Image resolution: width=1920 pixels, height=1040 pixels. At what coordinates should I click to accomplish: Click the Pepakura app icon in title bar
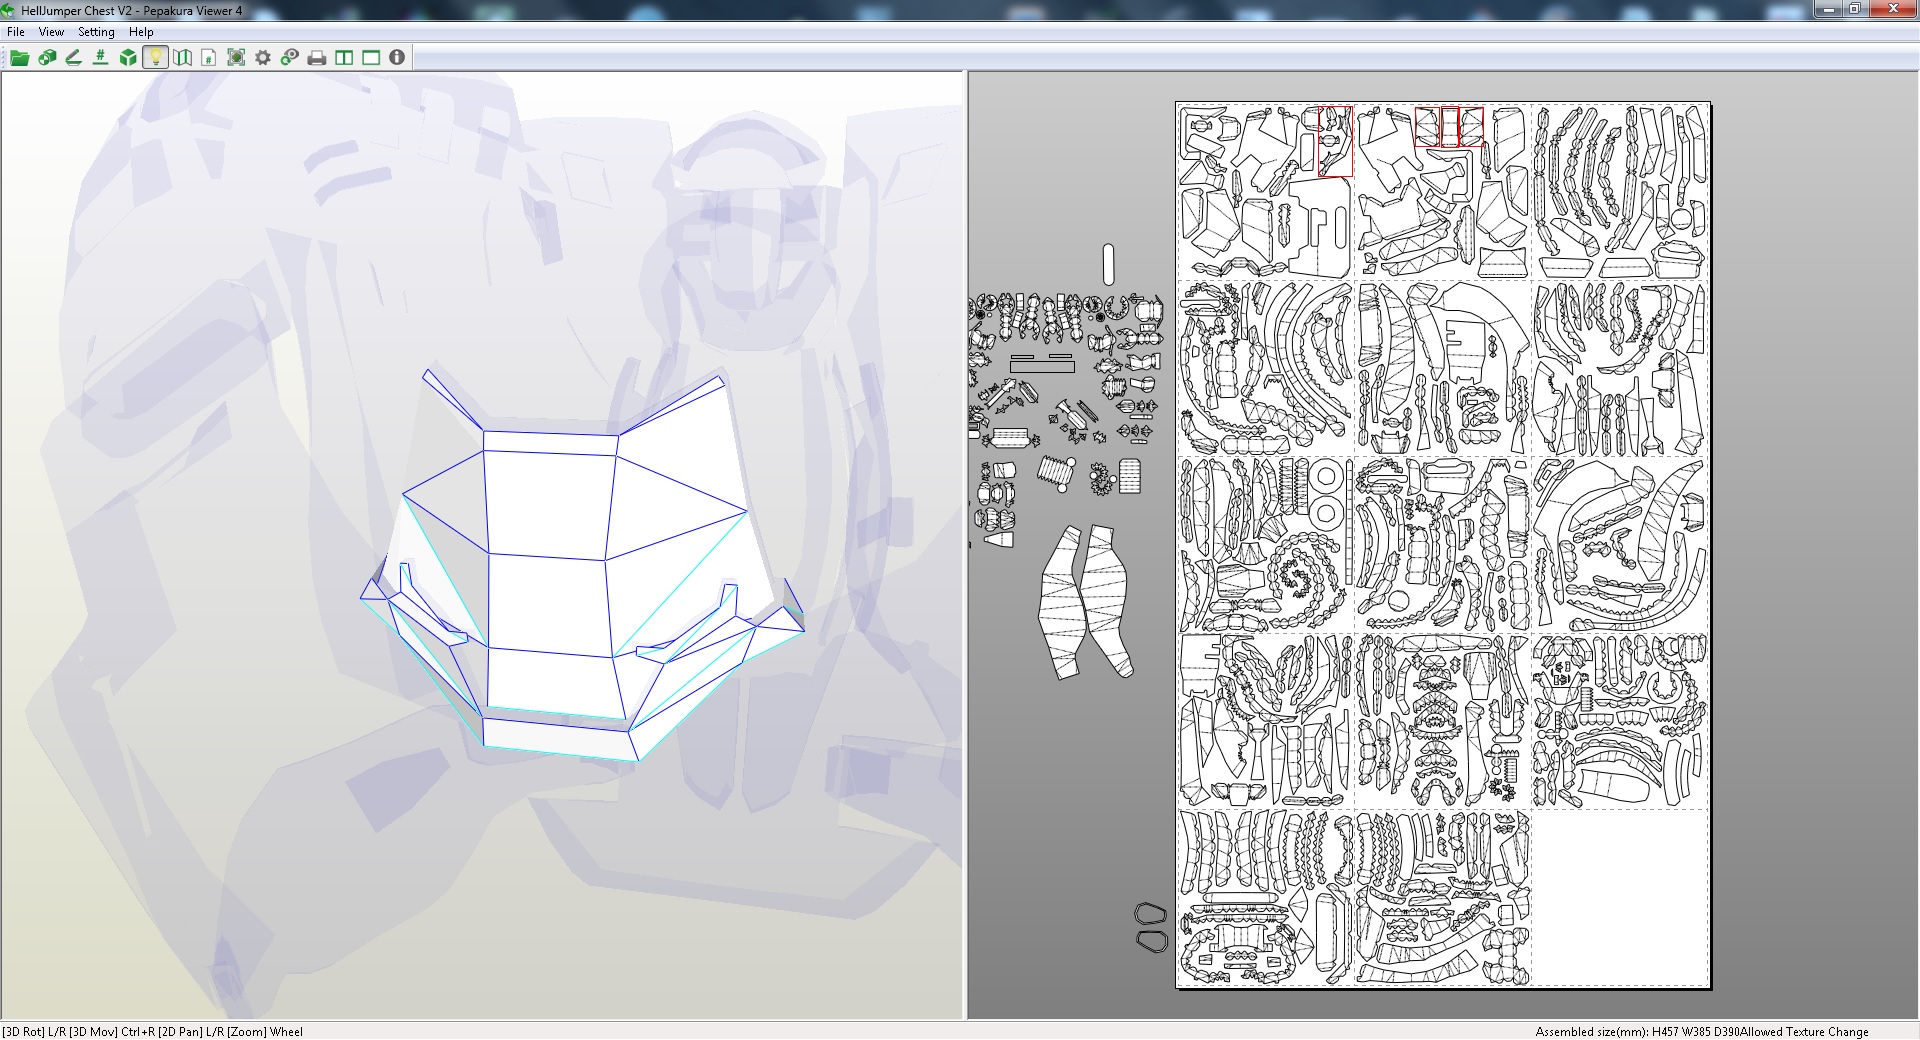pyautogui.click(x=8, y=10)
